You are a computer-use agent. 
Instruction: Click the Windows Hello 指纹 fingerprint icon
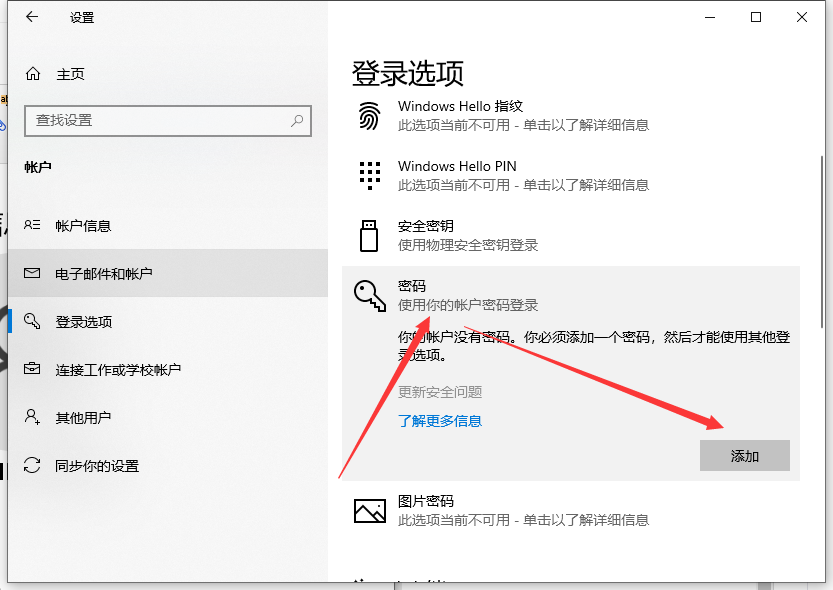point(370,115)
